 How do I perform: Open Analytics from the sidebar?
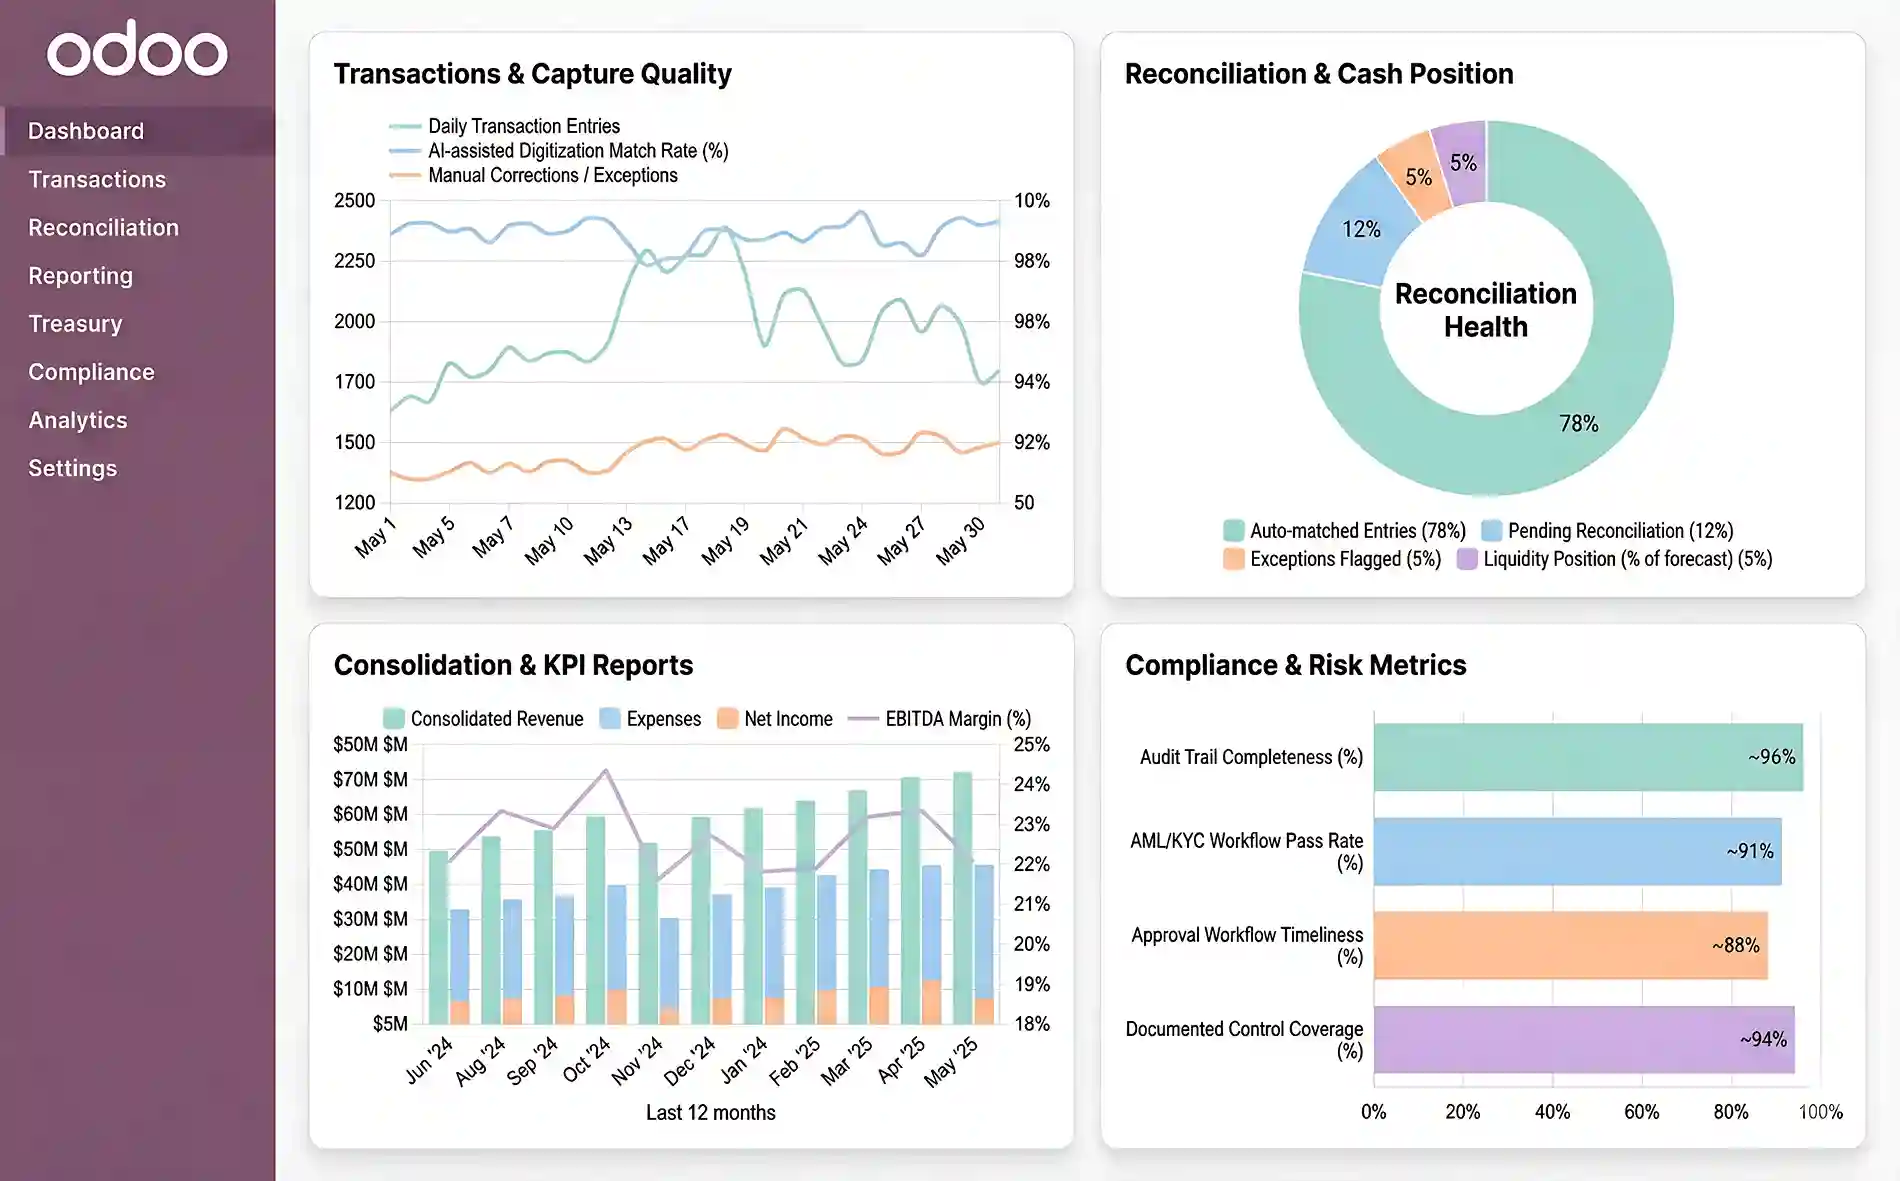pyautogui.click(x=78, y=419)
